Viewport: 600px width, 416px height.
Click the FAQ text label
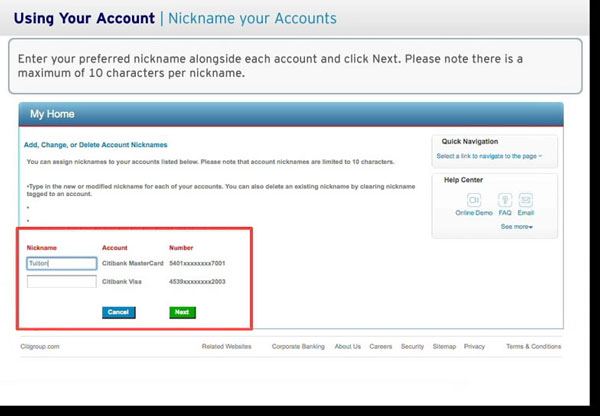point(505,213)
